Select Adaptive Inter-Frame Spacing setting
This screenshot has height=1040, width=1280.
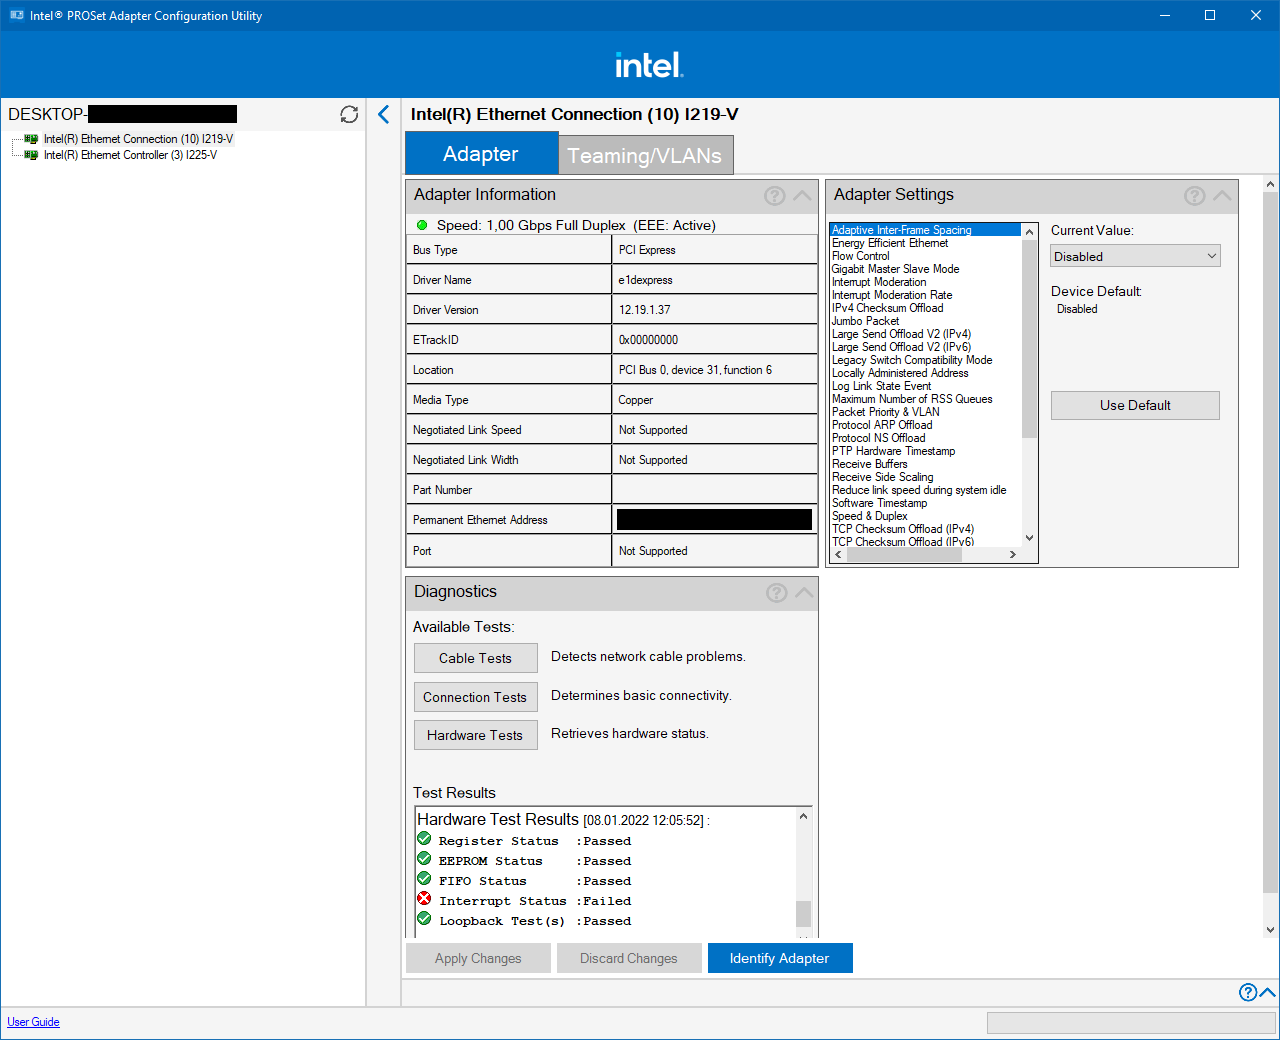[x=925, y=230]
